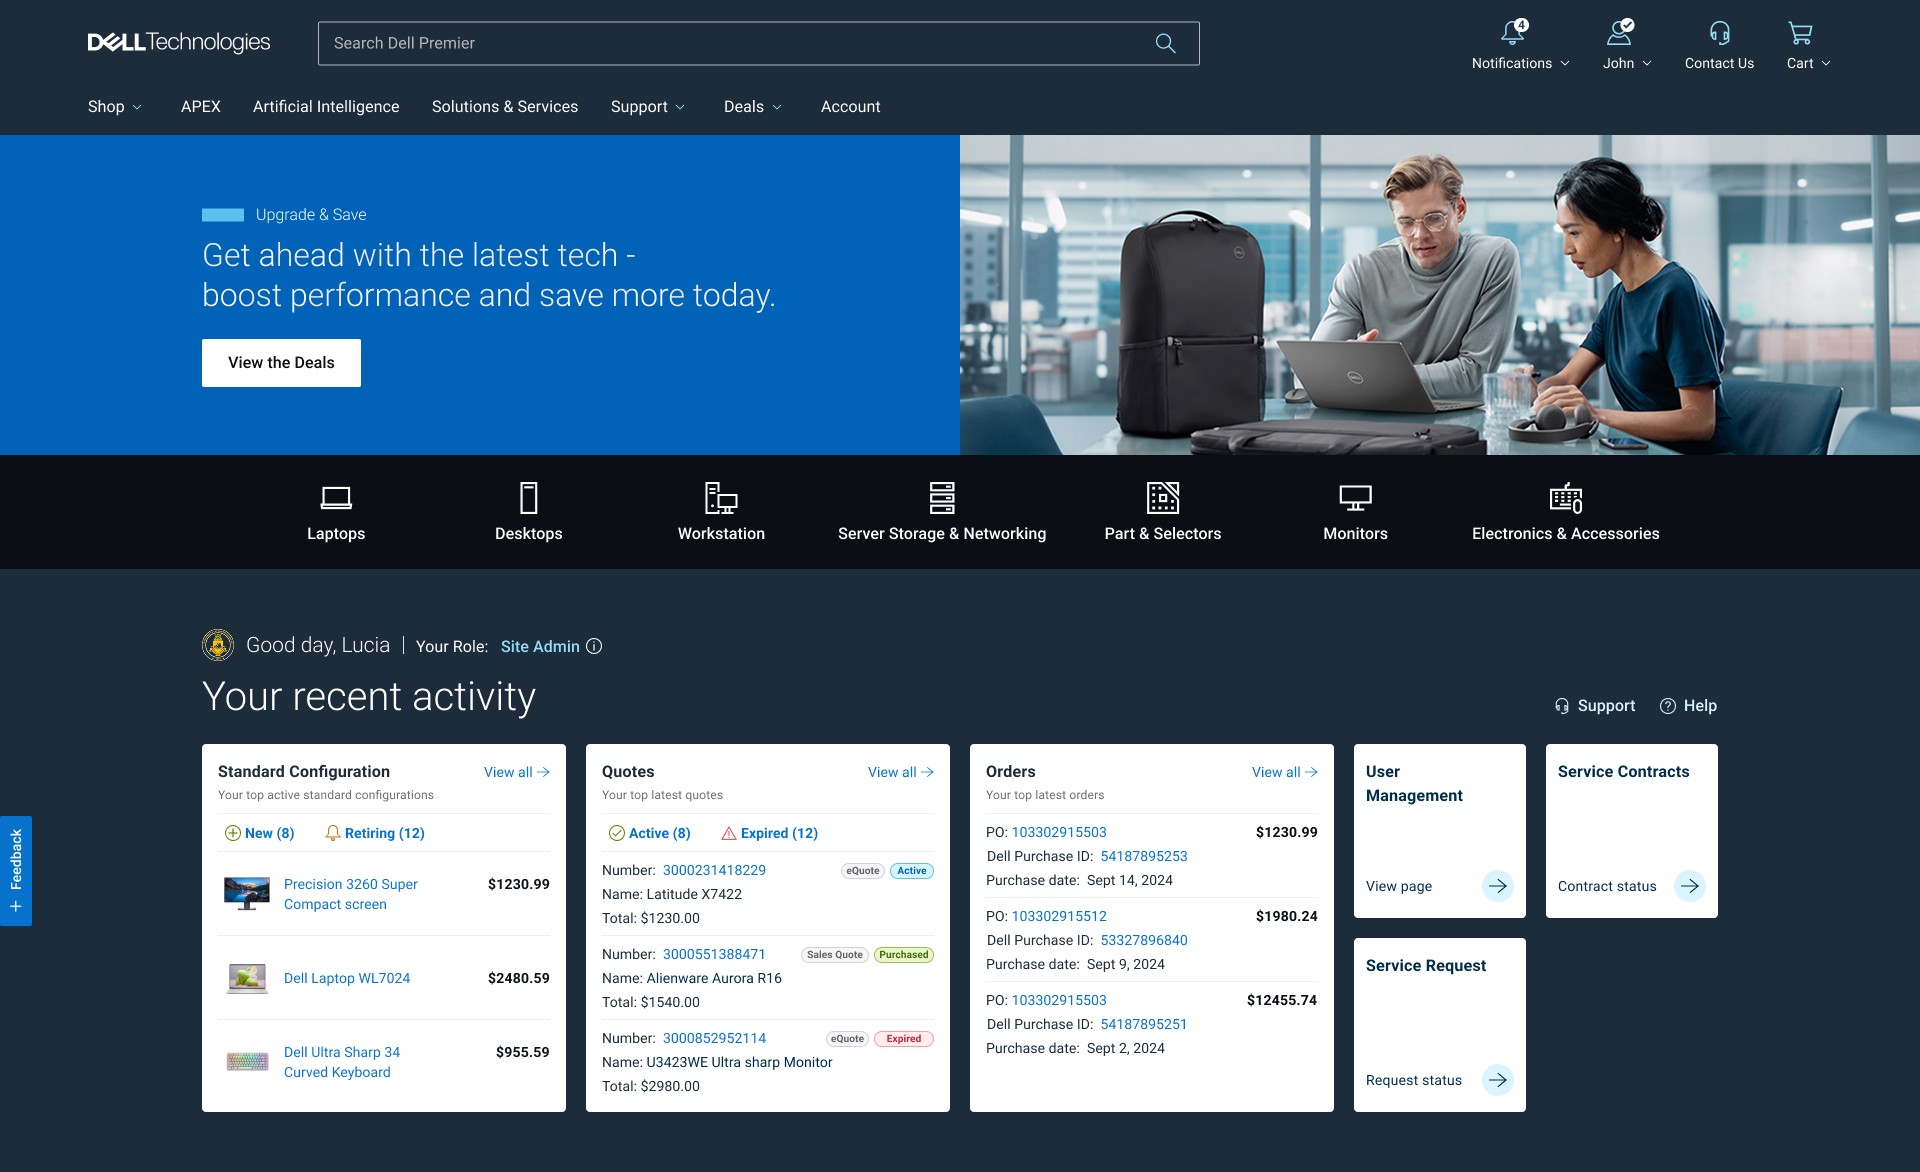Screen dimensions: 1920x1172
Task: Click the Contact Us headset icon
Action: pyautogui.click(x=1719, y=33)
